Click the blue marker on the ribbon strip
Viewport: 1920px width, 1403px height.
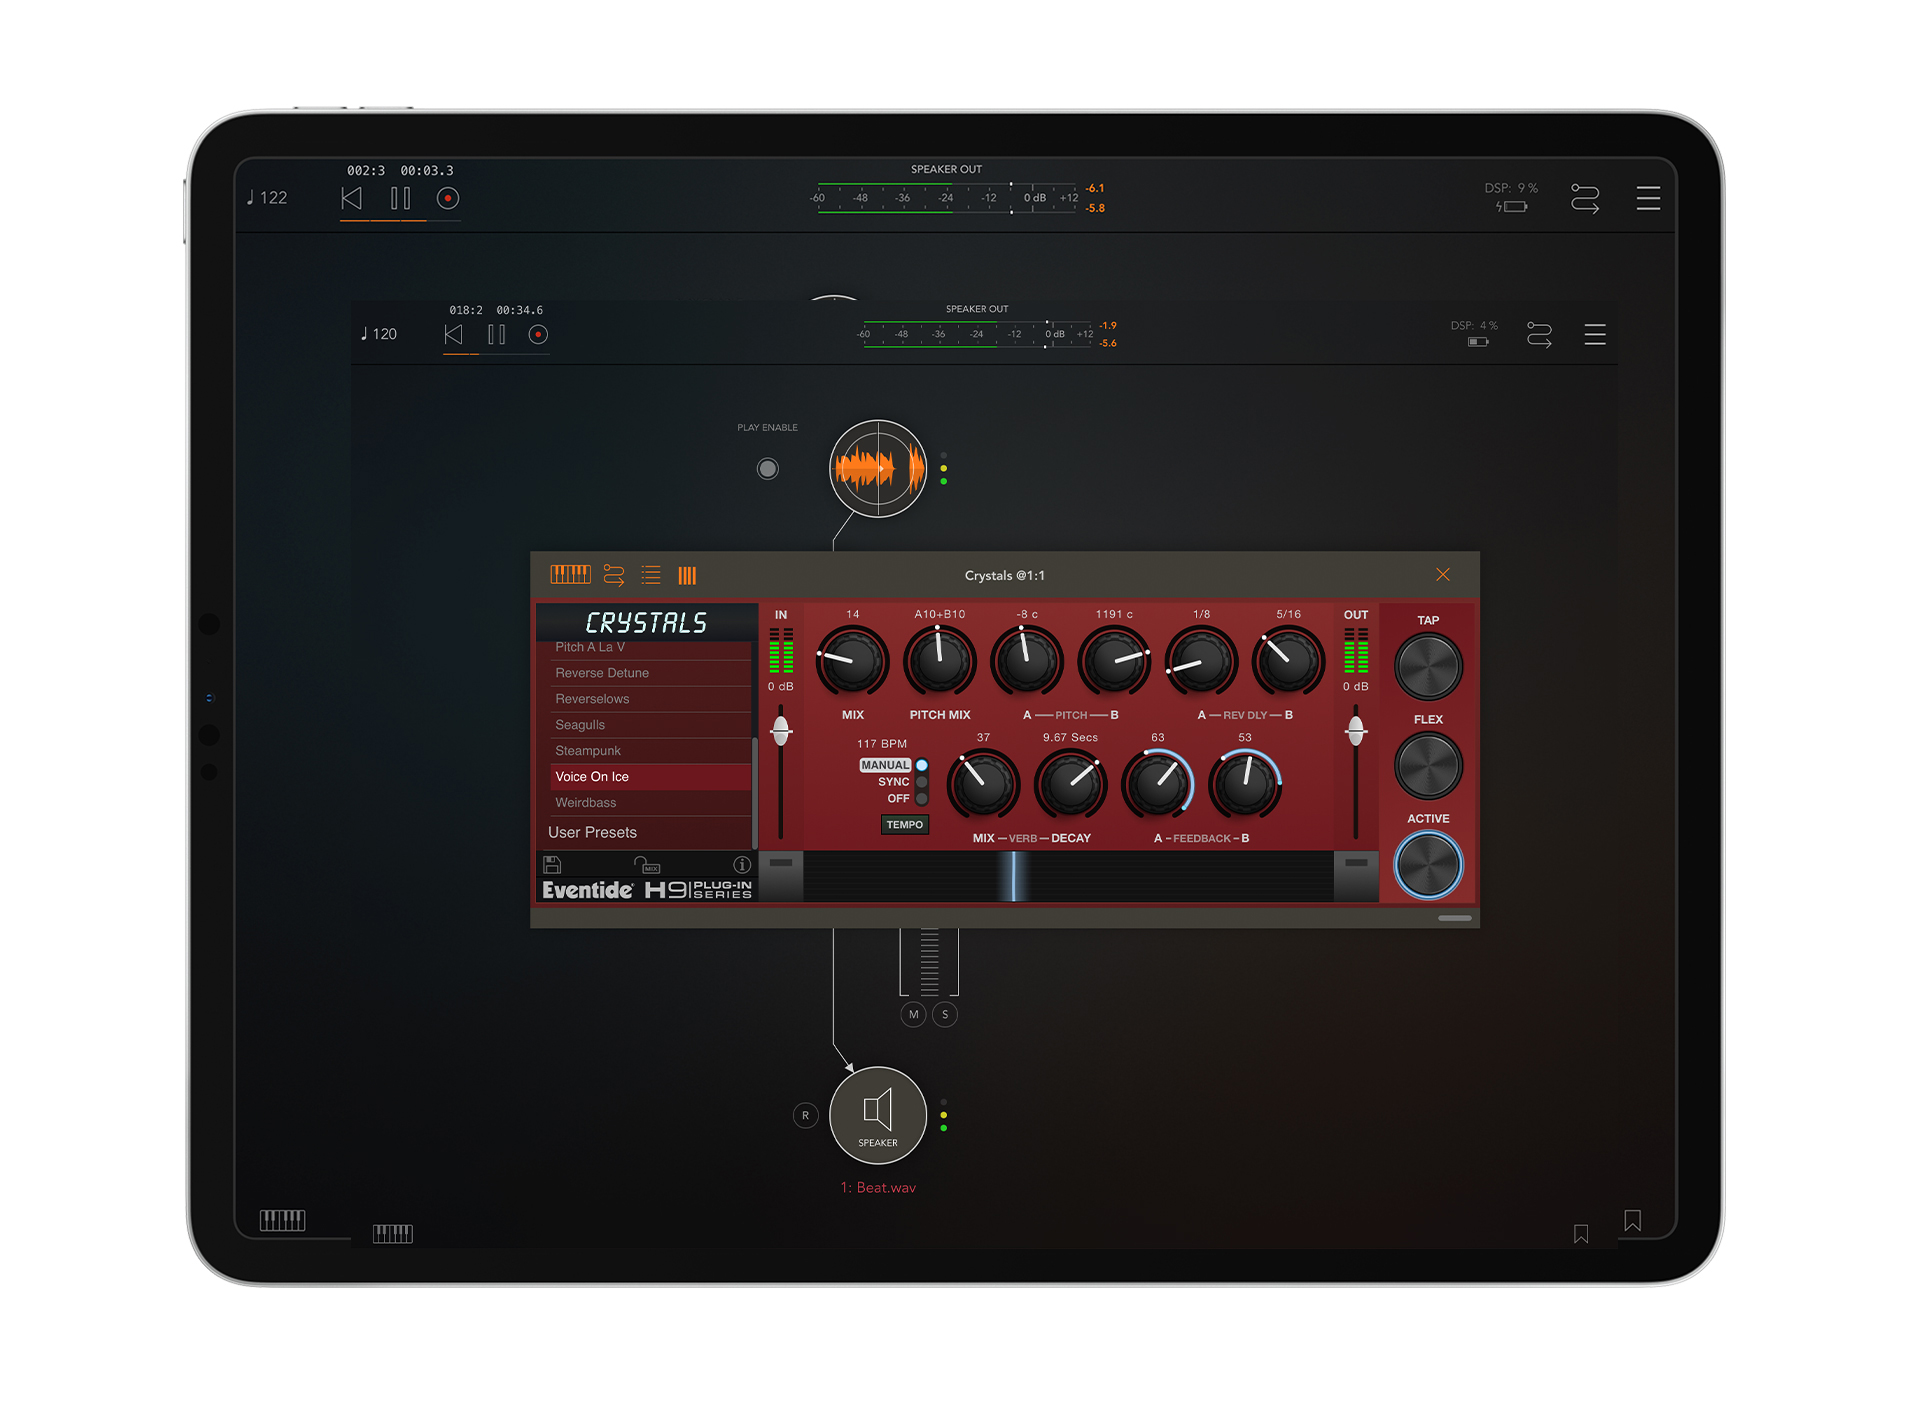(x=1013, y=876)
